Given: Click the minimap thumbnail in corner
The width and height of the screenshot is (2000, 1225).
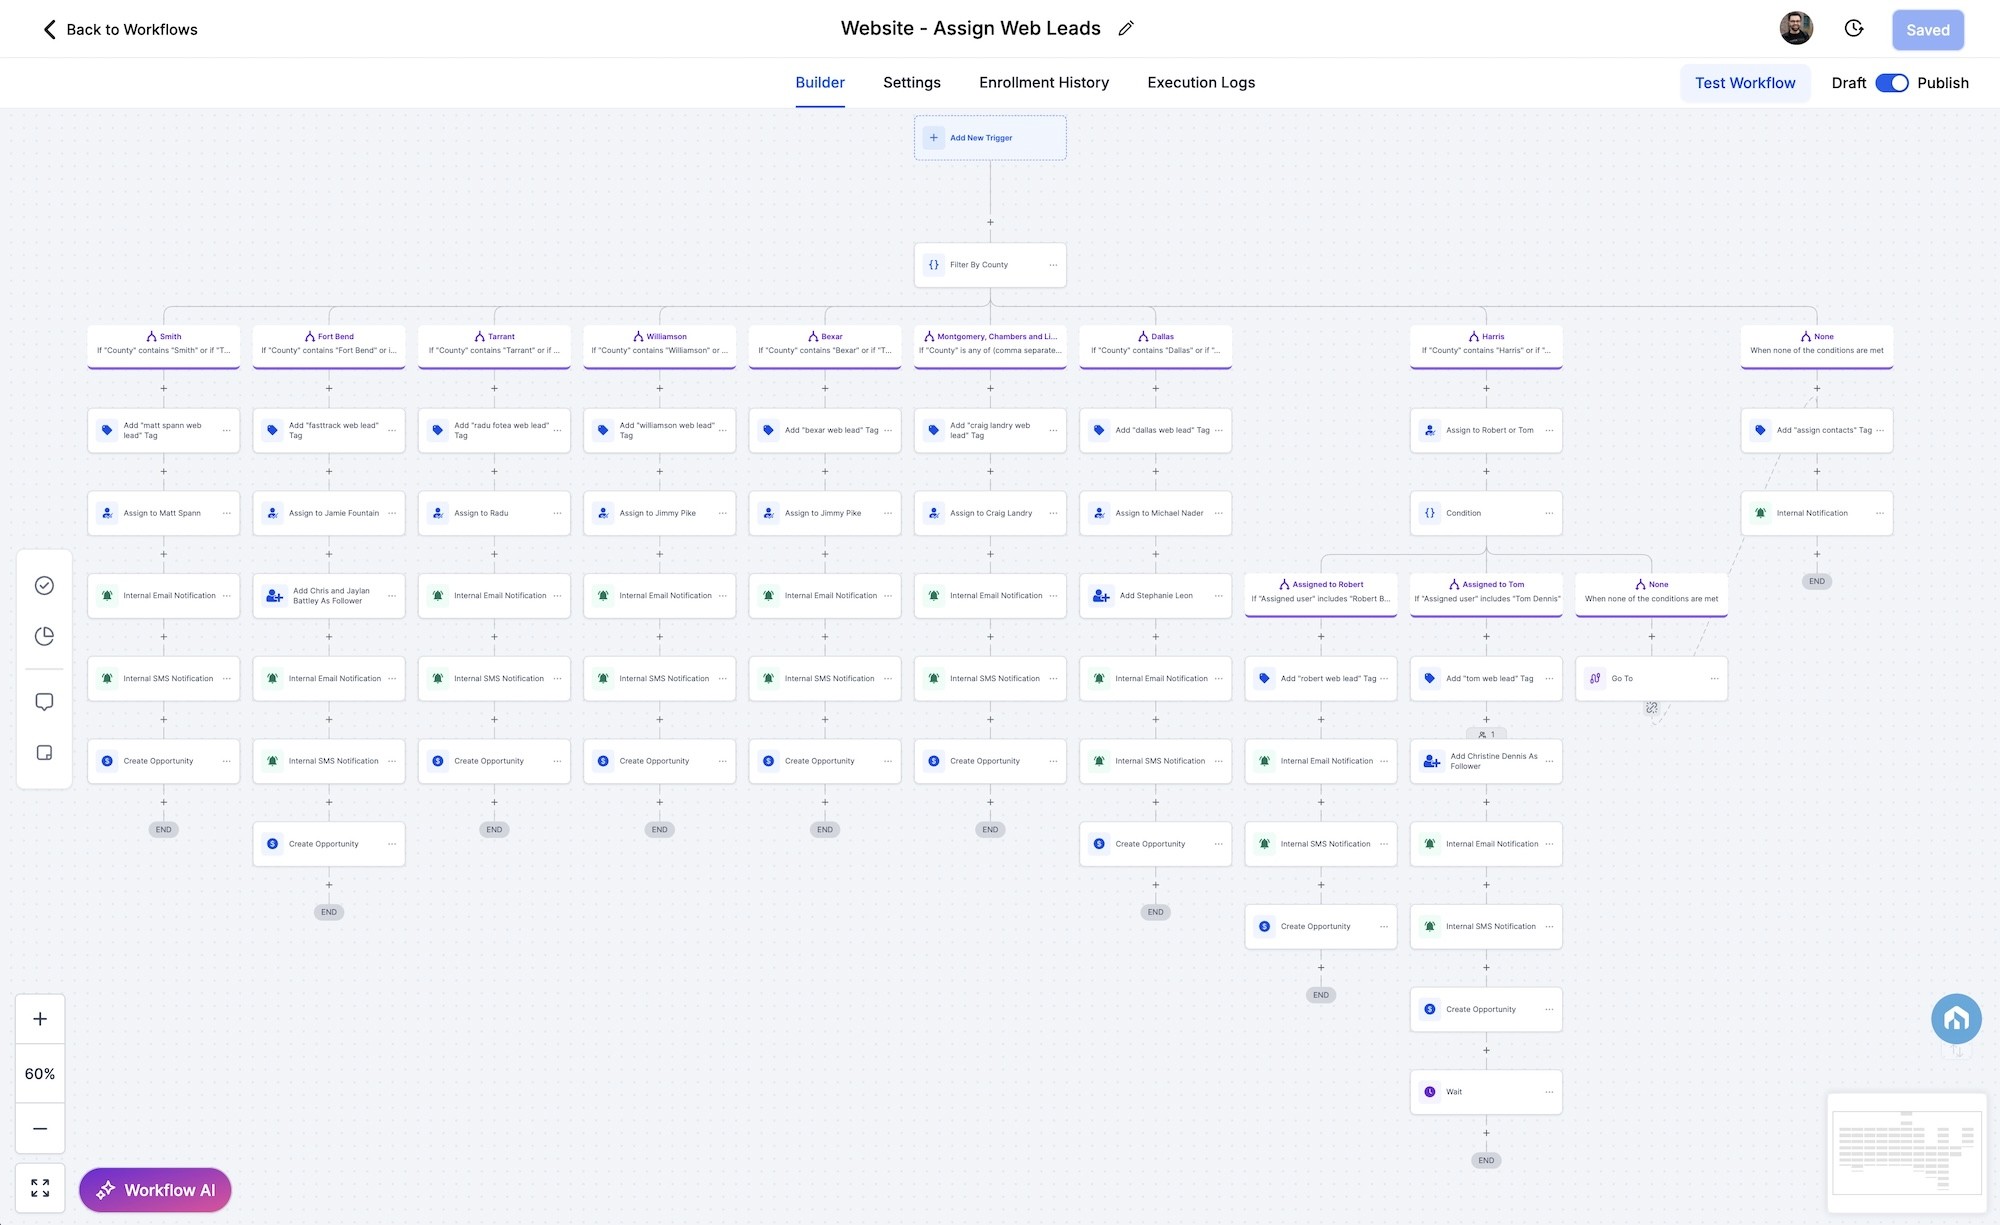Looking at the screenshot, I should click(1907, 1153).
